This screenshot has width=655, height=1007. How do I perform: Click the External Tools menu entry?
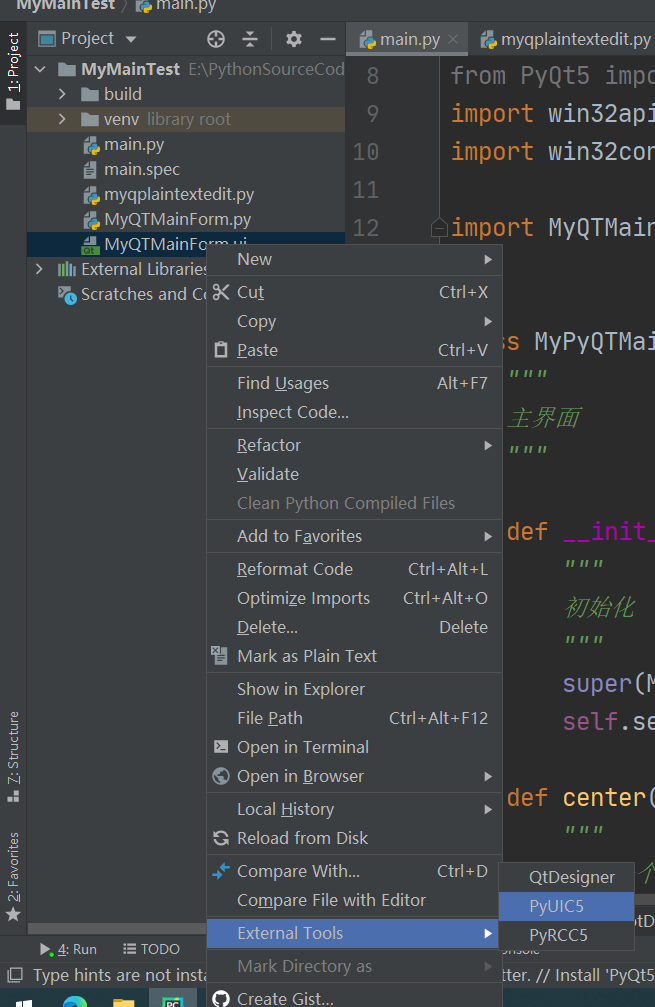pyautogui.click(x=354, y=933)
